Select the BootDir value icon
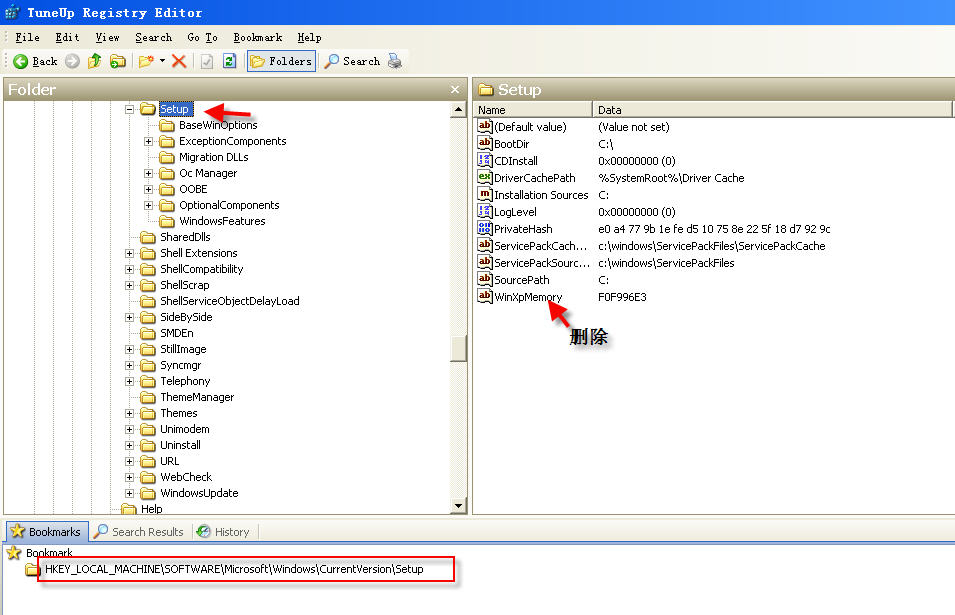Image resolution: width=955 pixels, height=615 pixels. (485, 143)
